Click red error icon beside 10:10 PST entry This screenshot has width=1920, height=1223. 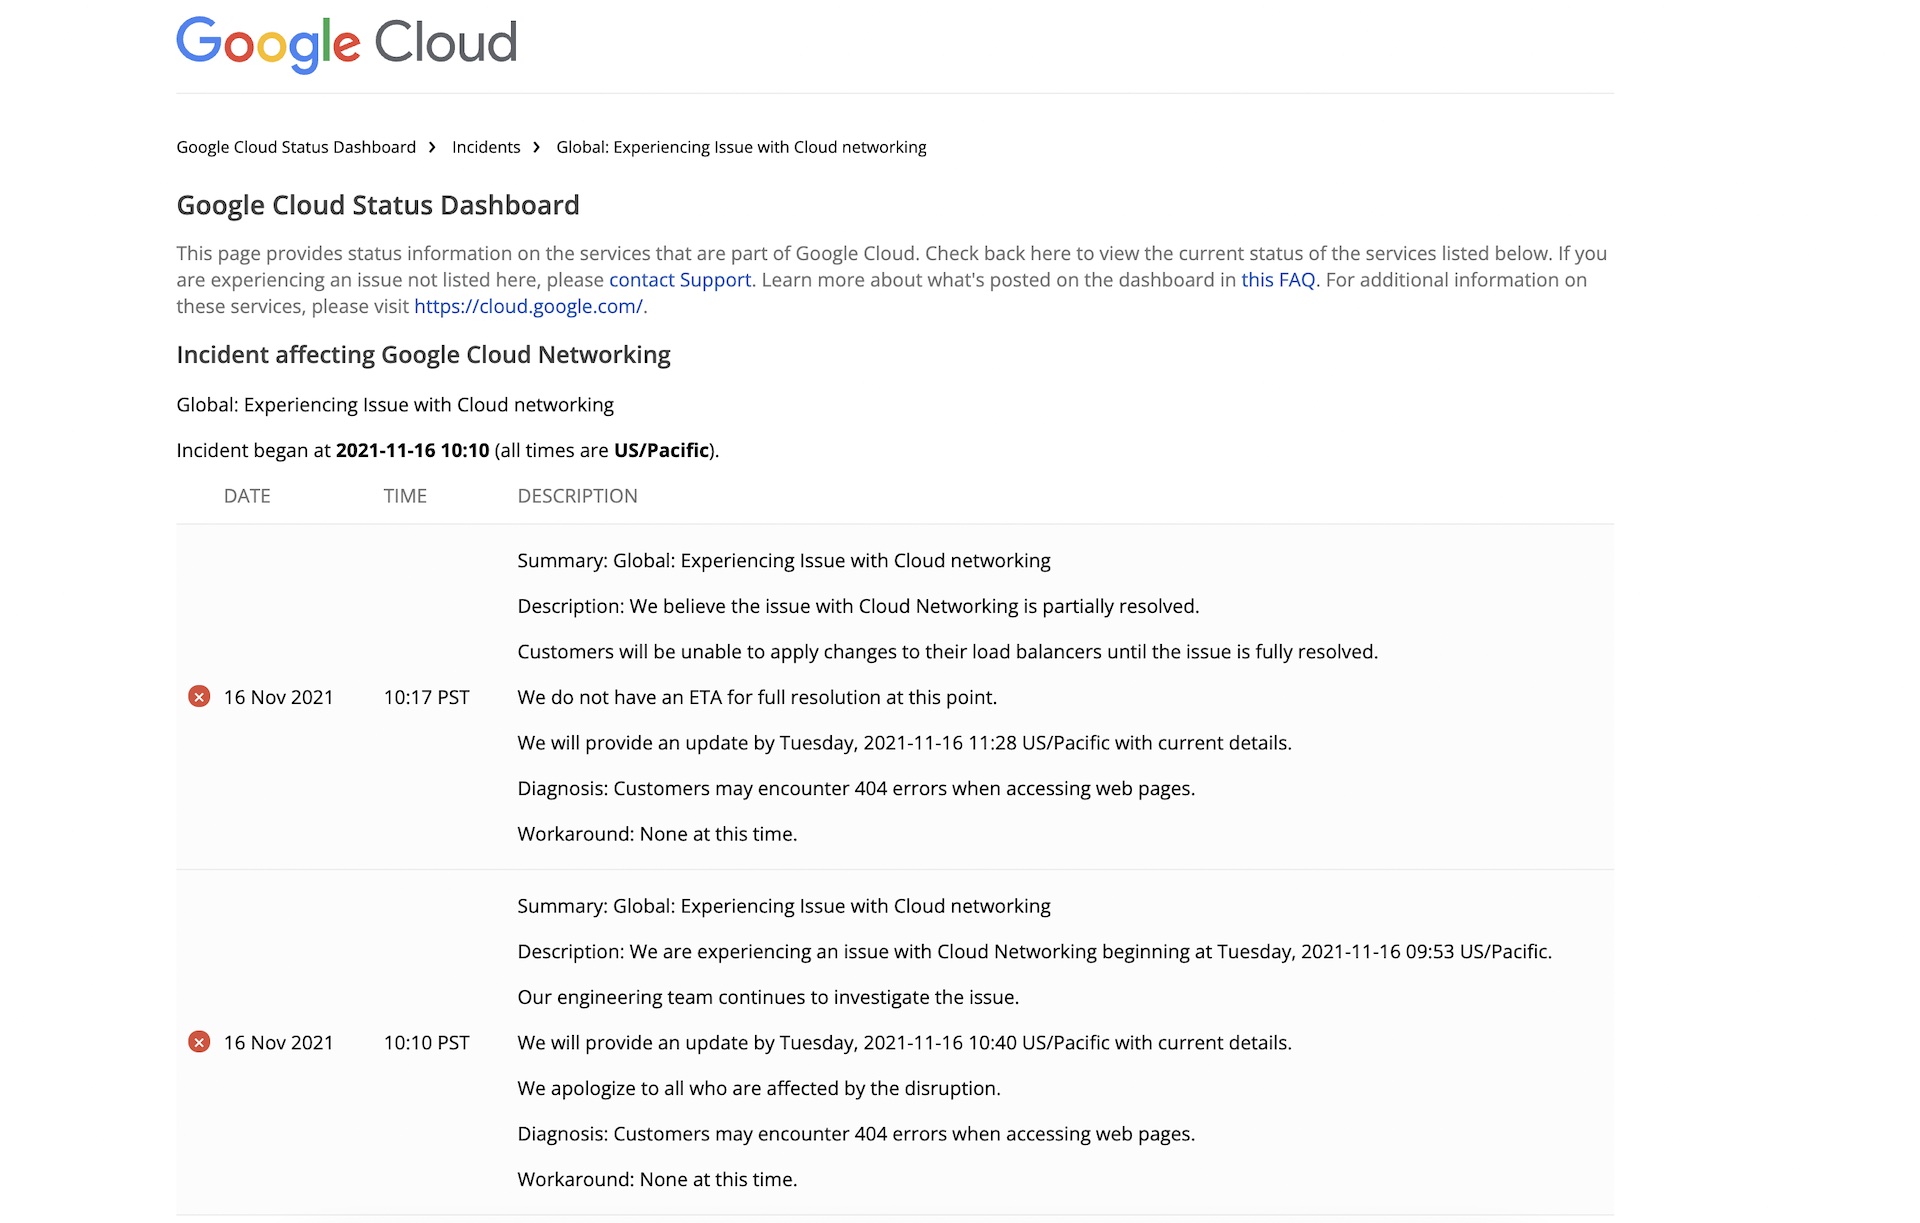[199, 1042]
